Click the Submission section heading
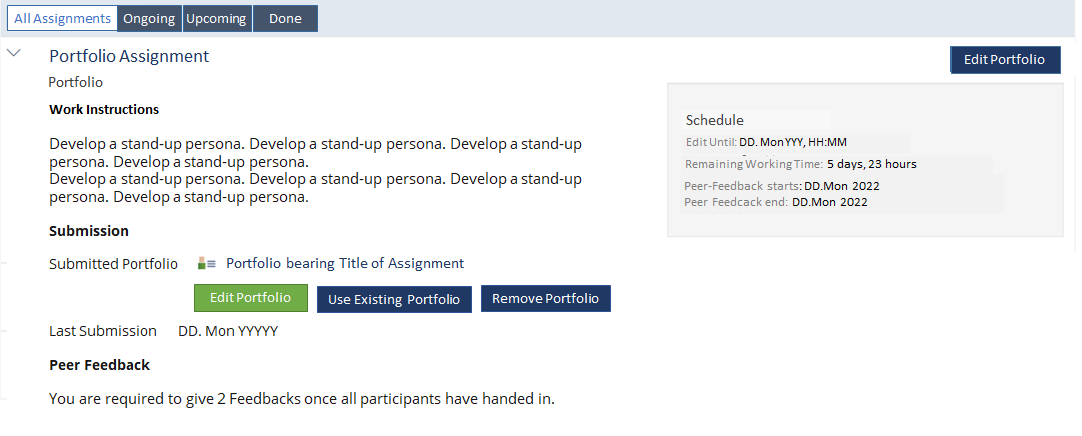1082x436 pixels. 89,231
